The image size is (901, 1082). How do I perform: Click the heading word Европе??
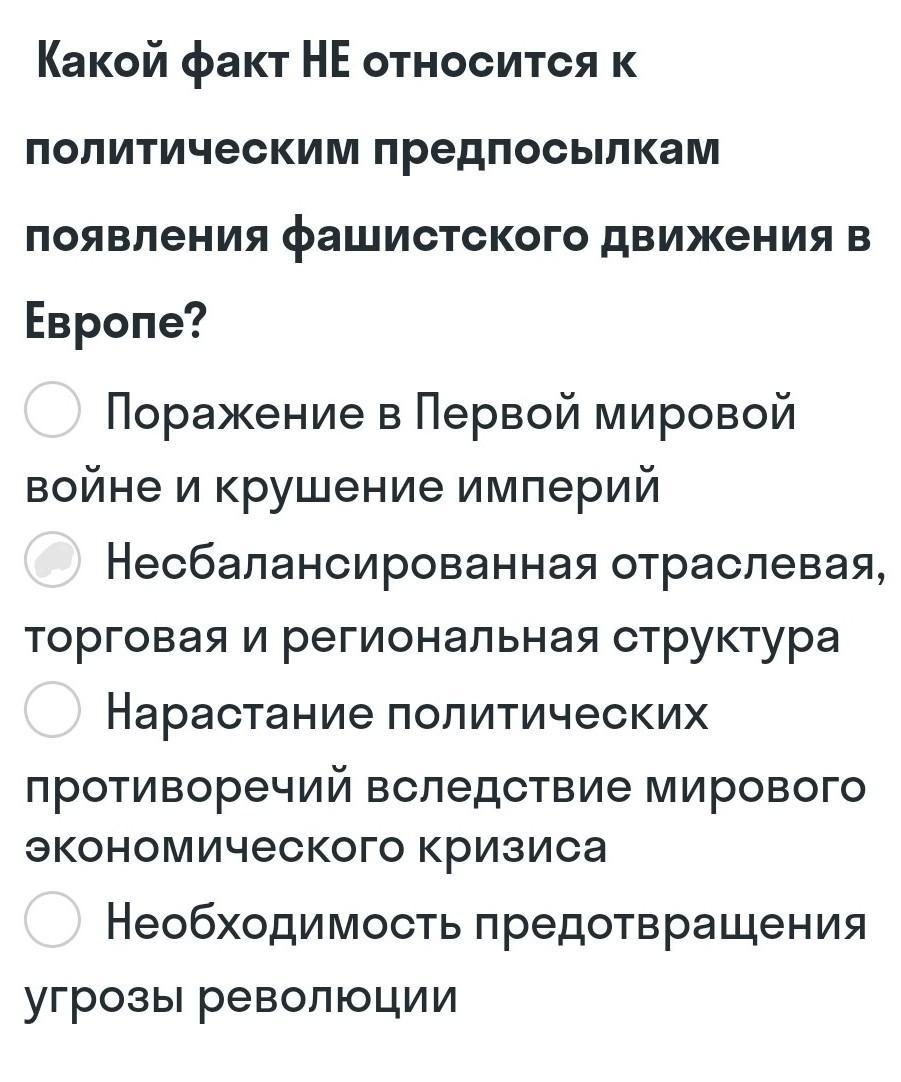[x=116, y=320]
